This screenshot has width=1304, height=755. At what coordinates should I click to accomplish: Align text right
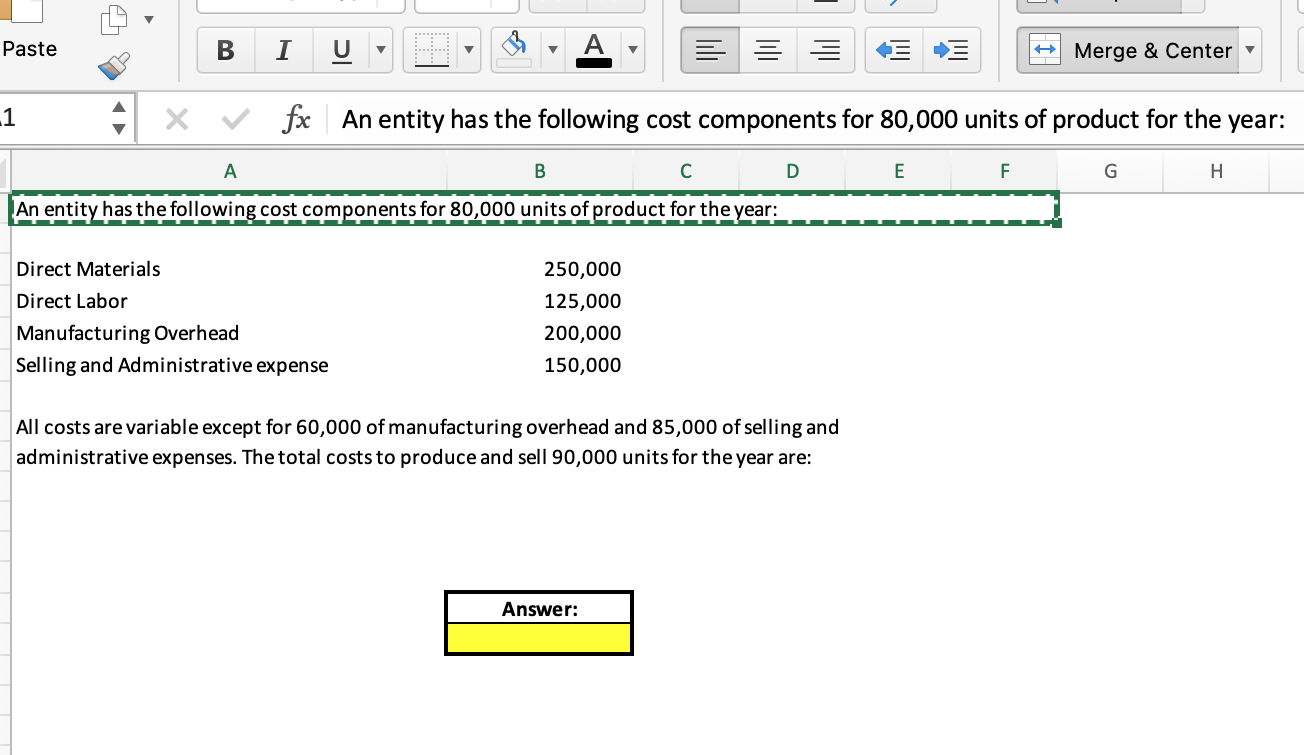(826, 50)
